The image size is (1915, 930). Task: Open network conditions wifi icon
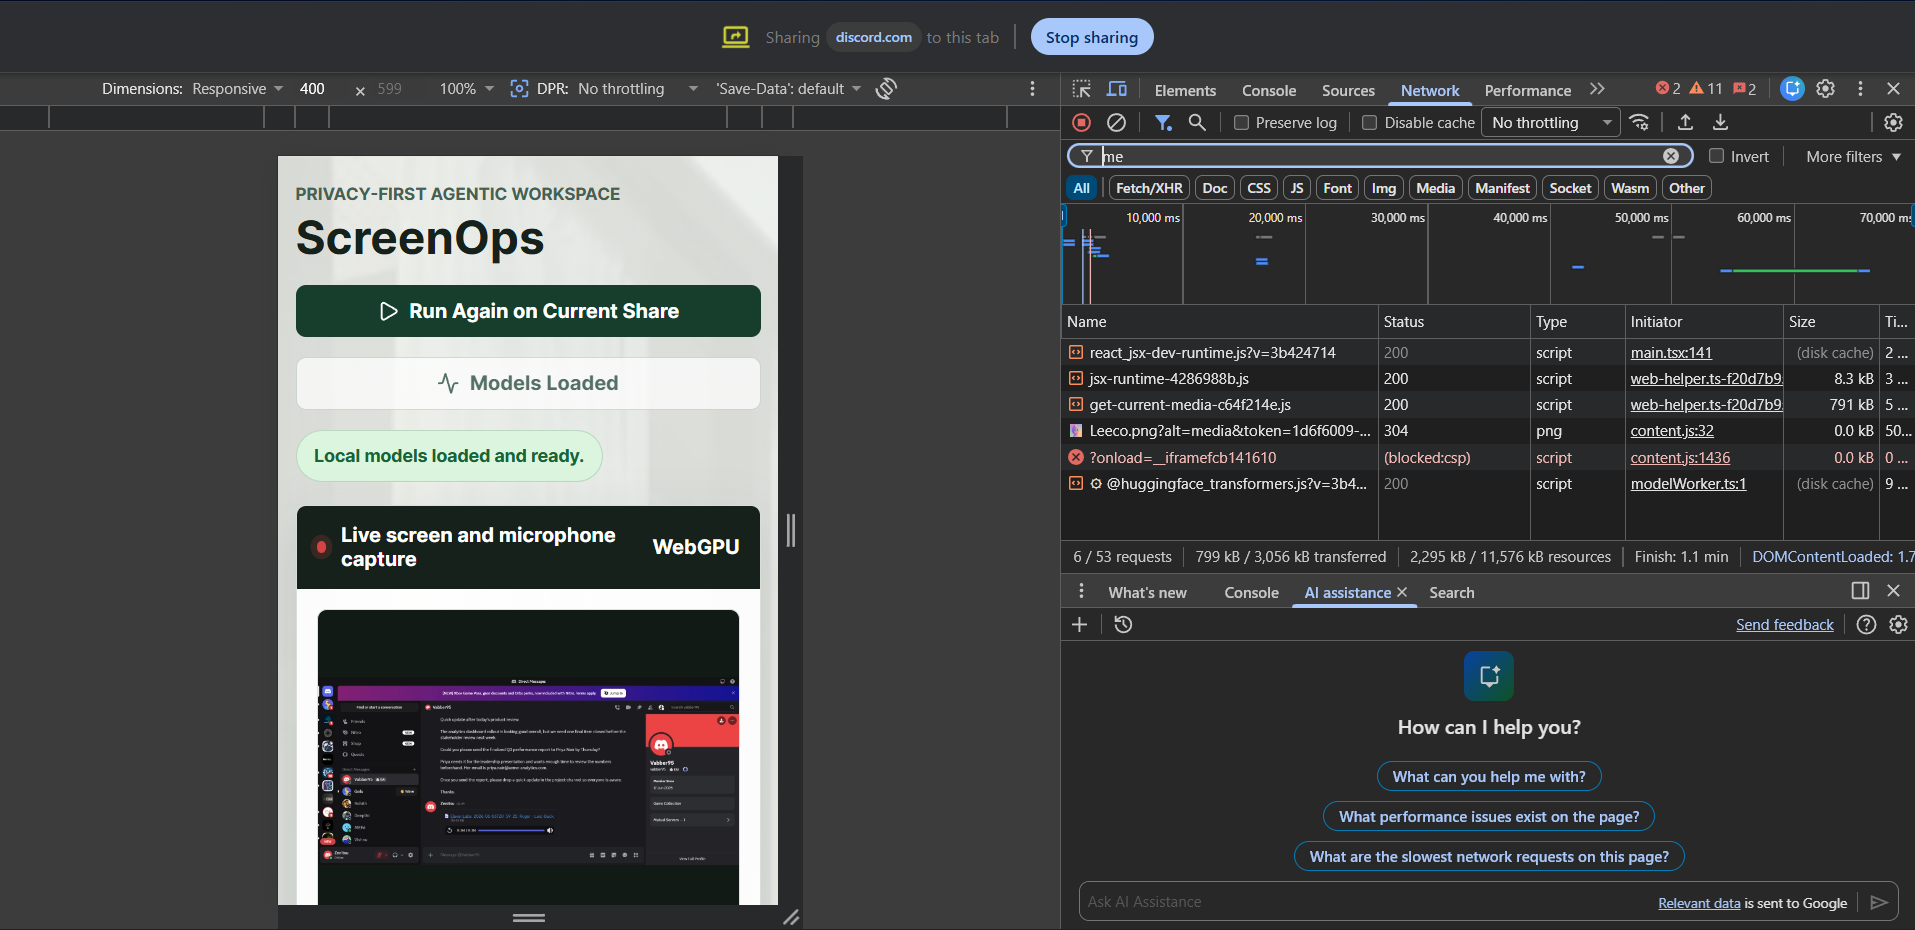[1639, 122]
